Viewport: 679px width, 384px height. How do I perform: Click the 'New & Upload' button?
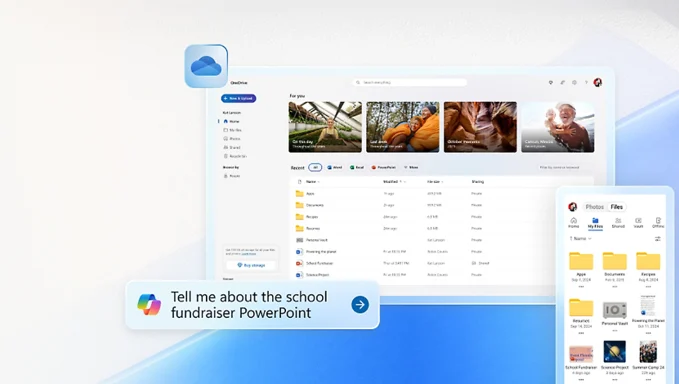239,98
